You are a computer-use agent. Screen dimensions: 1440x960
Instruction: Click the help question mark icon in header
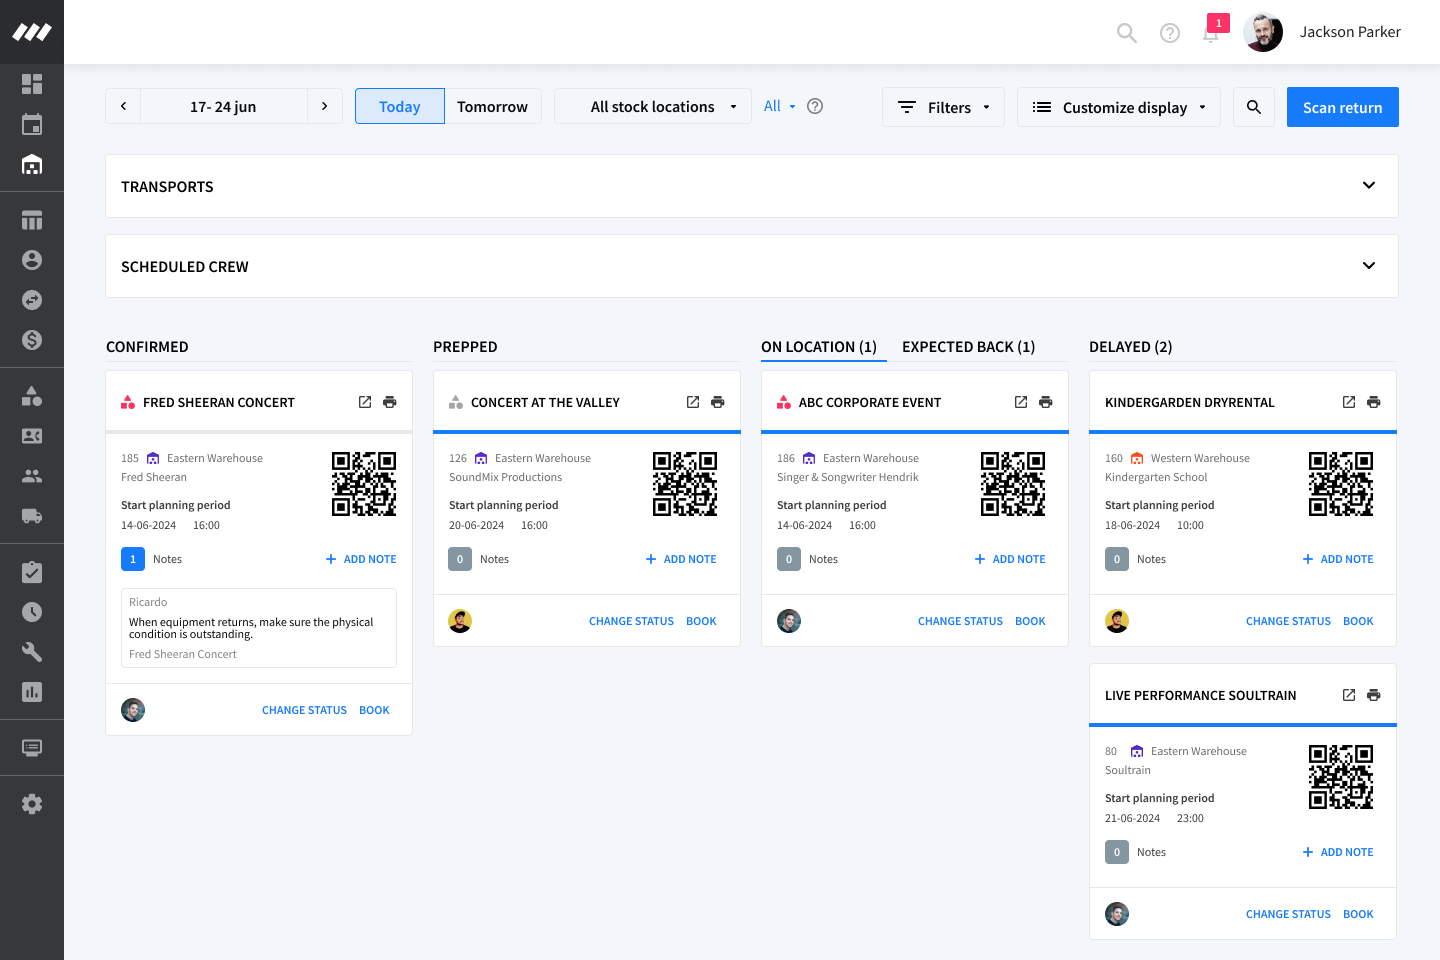click(x=1169, y=33)
